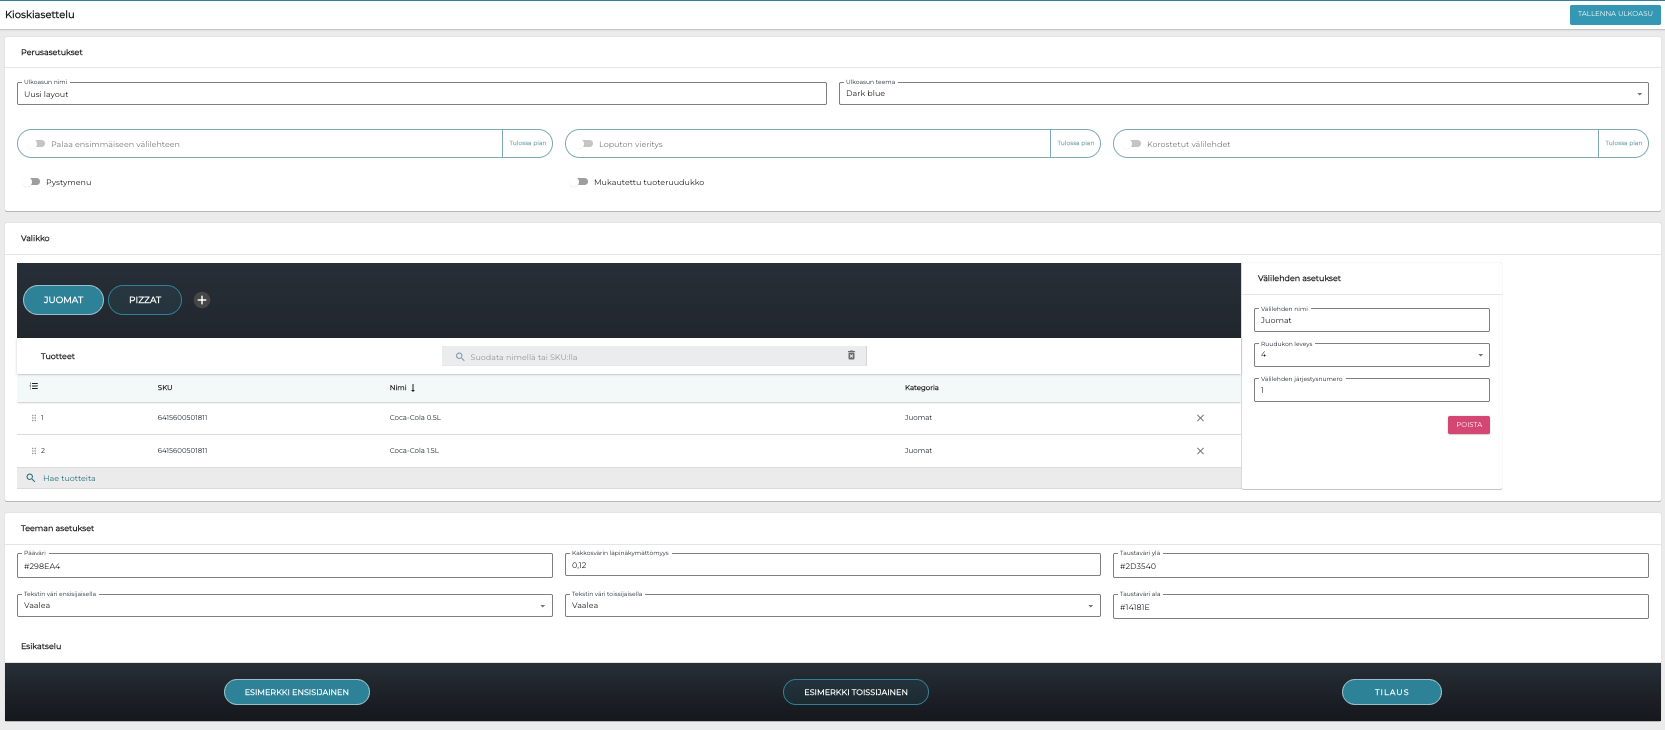
Task: Enable the Mukautettu tuoteruudukko switch
Action: (581, 182)
